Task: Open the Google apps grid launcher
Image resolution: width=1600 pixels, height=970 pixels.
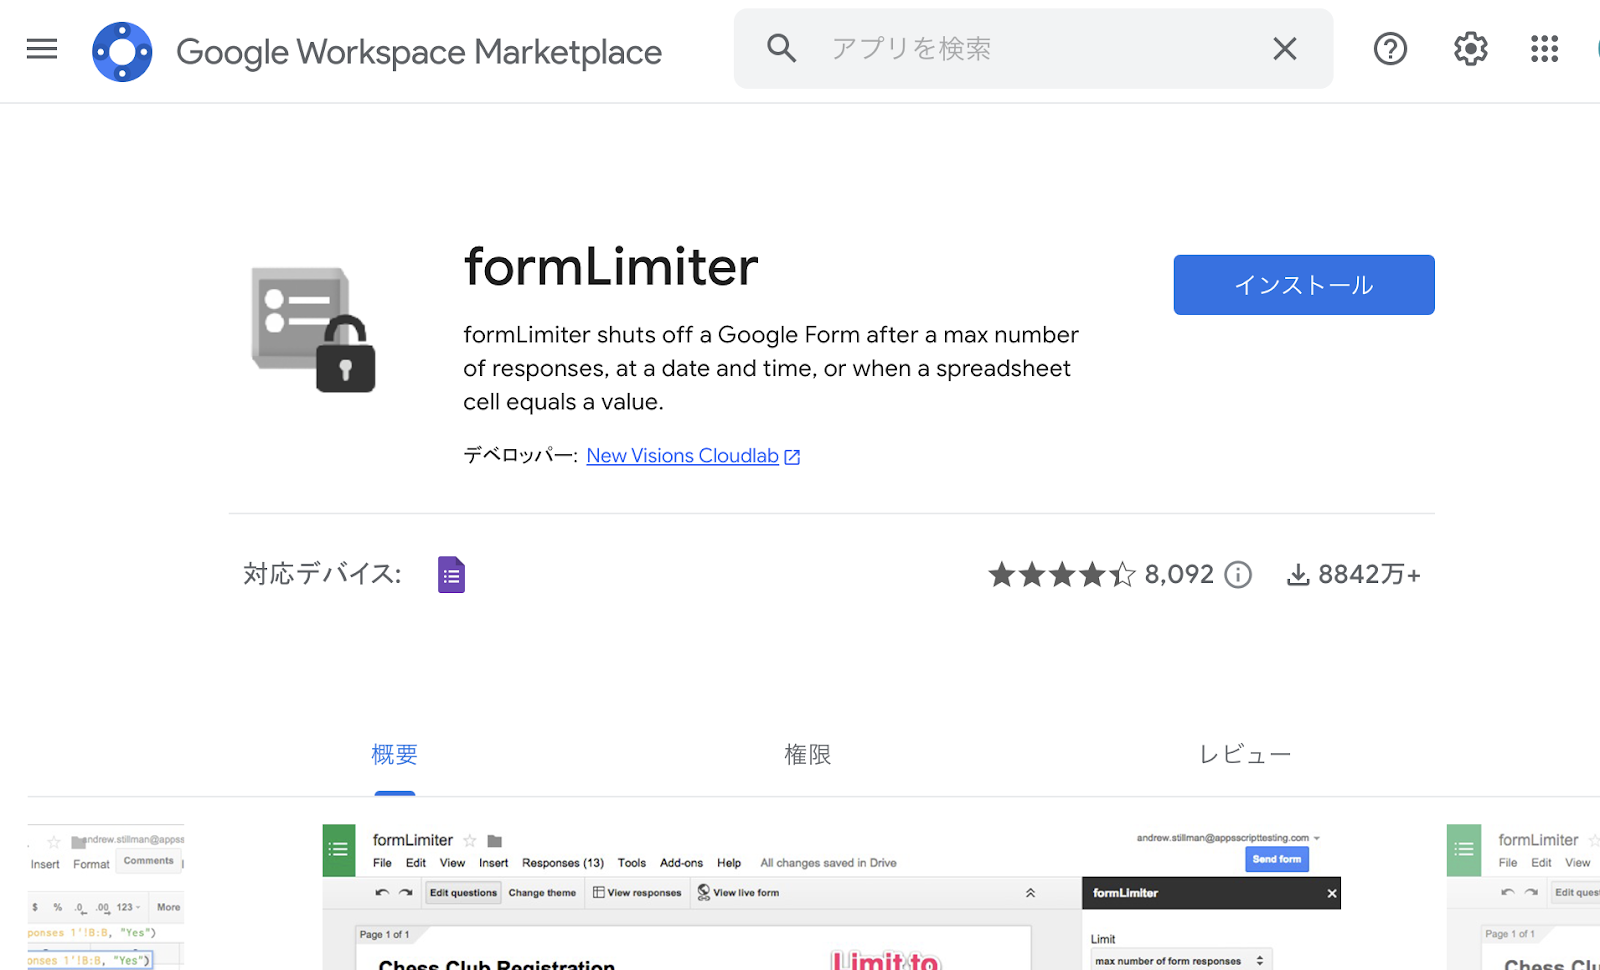Action: click(1544, 48)
